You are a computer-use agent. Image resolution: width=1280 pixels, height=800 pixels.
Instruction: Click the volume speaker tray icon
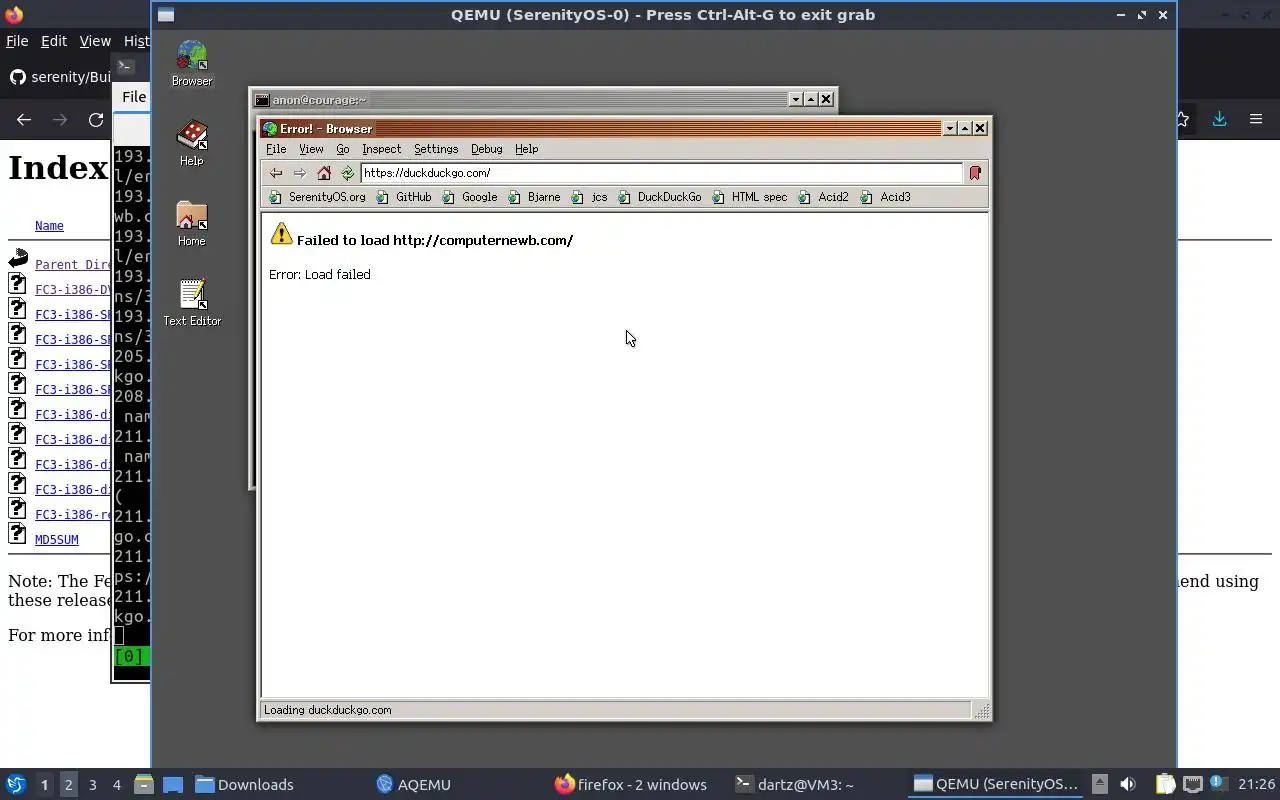(1128, 785)
